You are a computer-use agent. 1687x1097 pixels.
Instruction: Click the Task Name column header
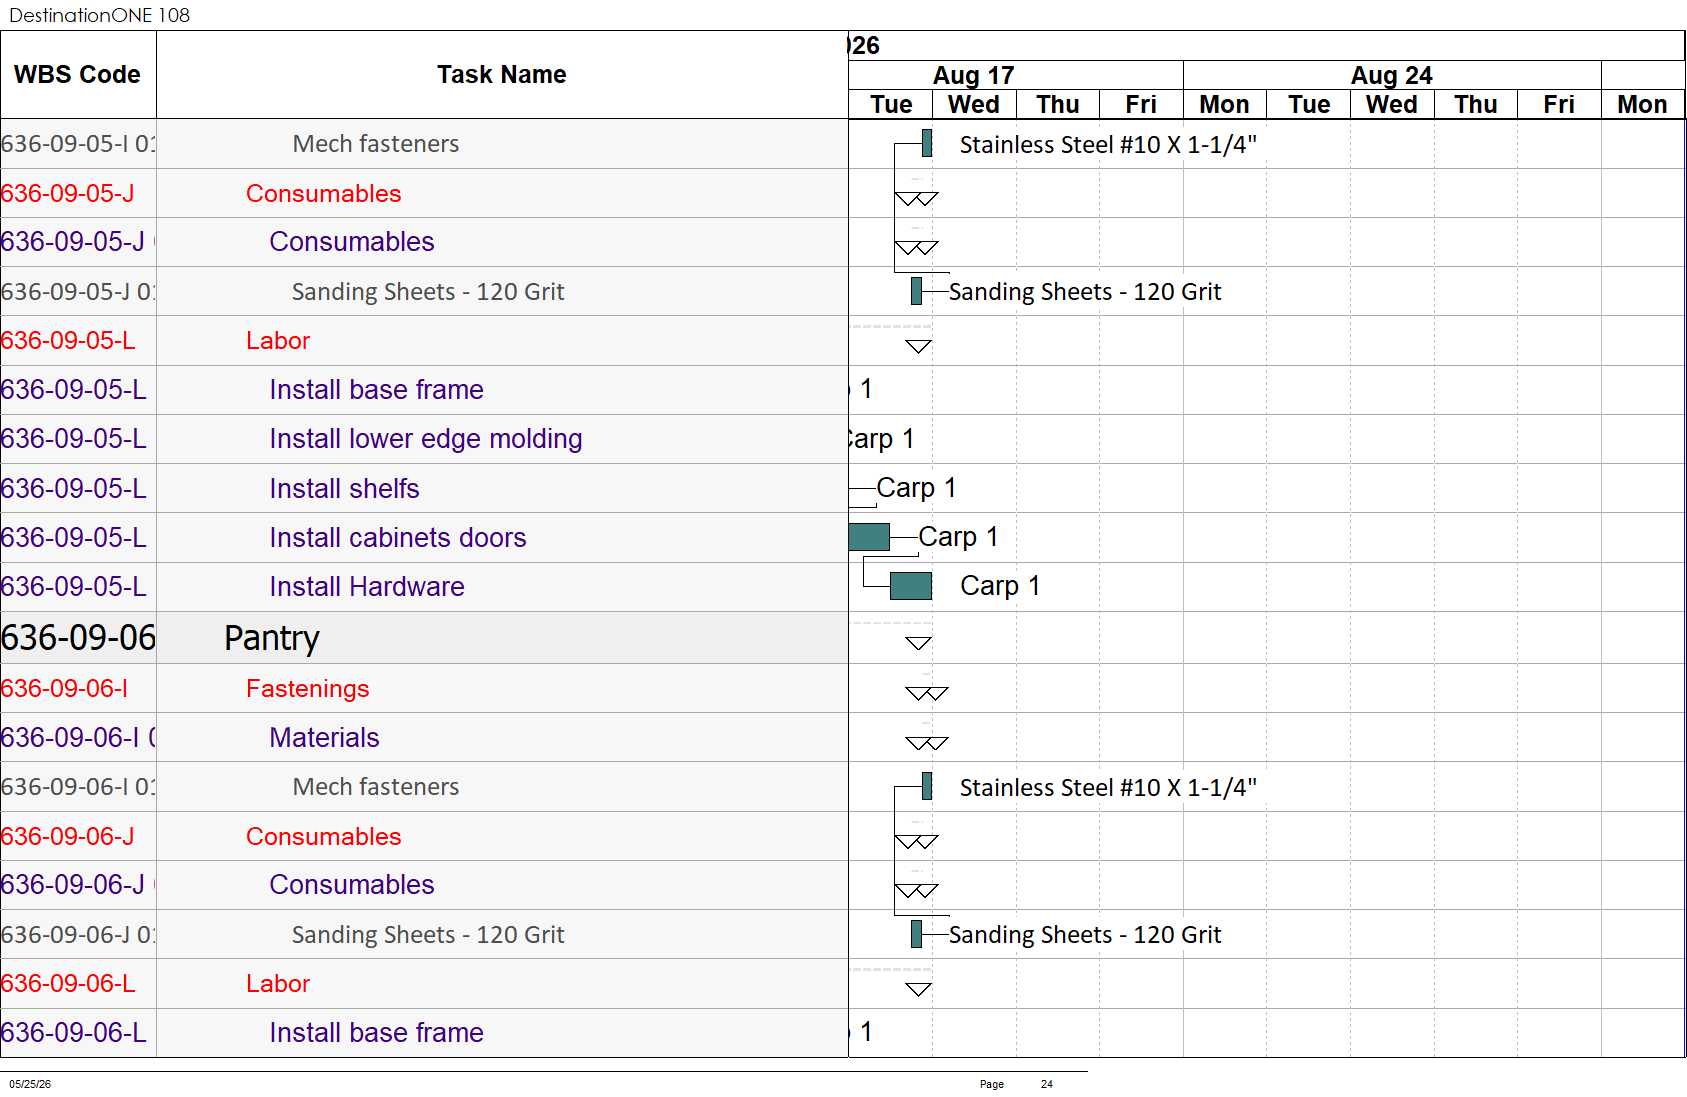coord(502,75)
